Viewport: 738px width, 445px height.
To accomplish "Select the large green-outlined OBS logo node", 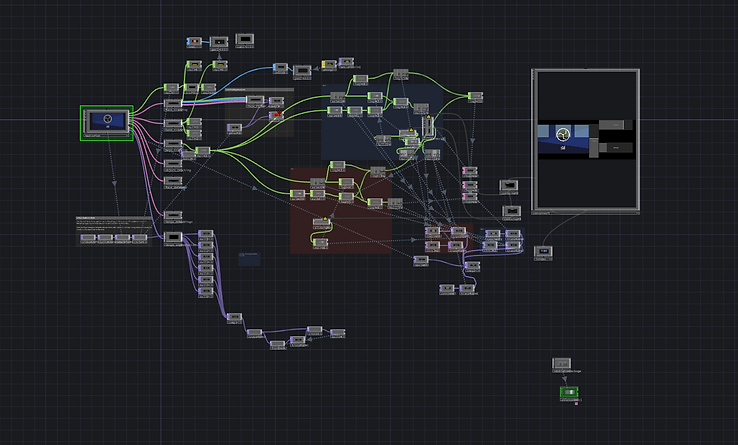I will tap(107, 122).
